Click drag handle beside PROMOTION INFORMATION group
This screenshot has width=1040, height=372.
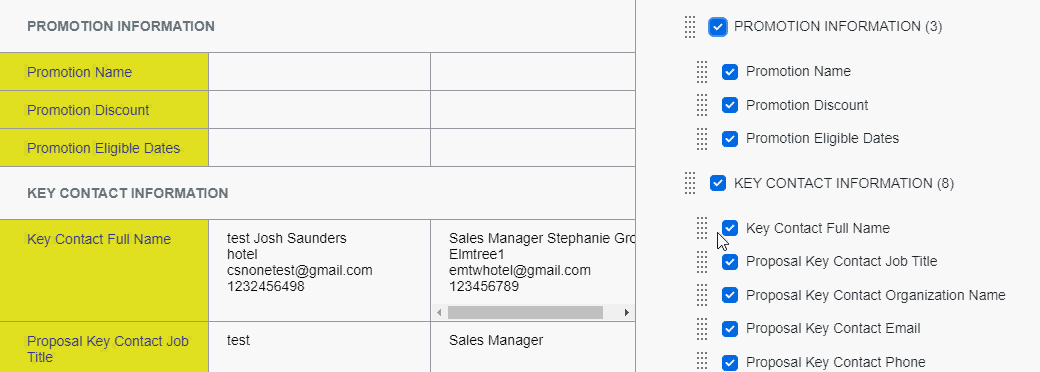click(690, 27)
